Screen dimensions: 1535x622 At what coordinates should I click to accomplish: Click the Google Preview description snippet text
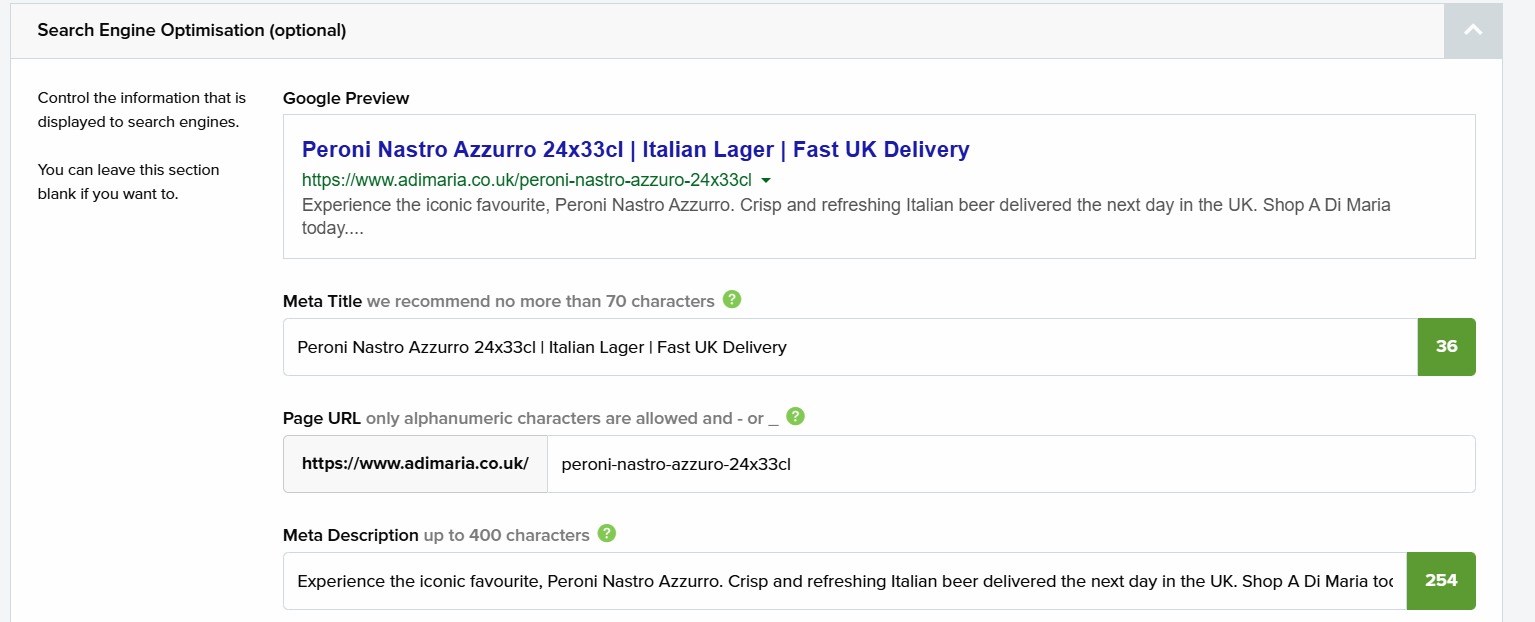(x=846, y=216)
